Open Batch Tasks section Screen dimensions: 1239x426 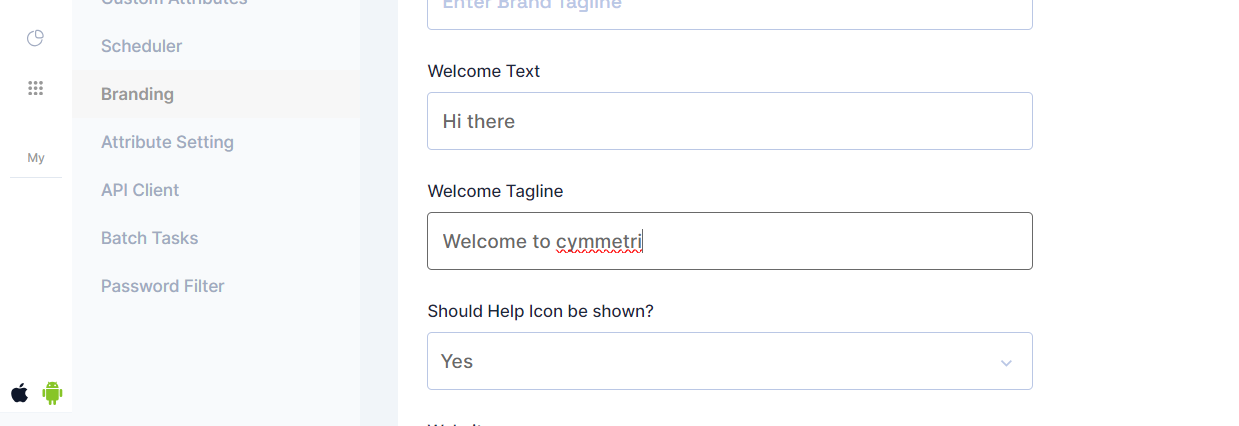tap(149, 238)
